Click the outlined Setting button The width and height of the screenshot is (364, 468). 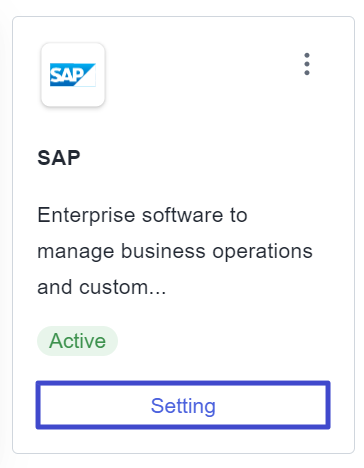point(183,405)
